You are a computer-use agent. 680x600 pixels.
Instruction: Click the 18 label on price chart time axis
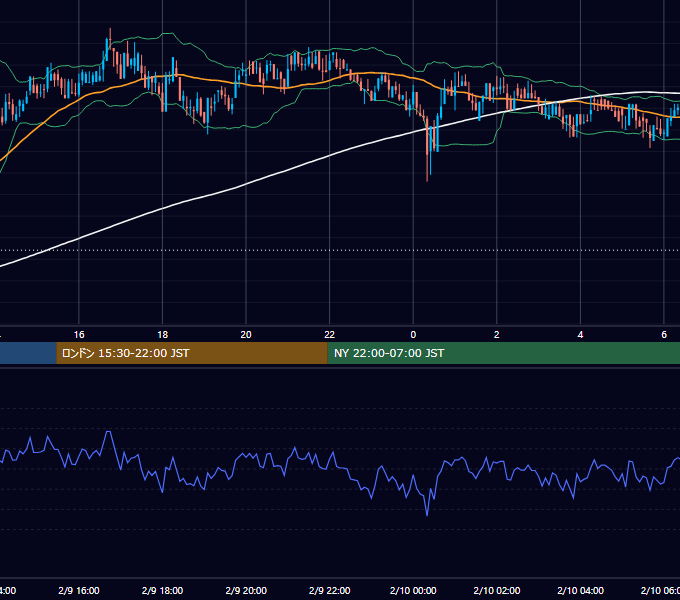163,335
